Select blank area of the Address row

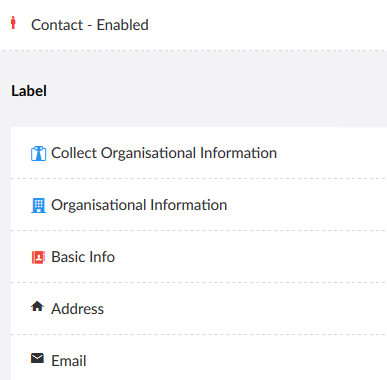[245, 309]
